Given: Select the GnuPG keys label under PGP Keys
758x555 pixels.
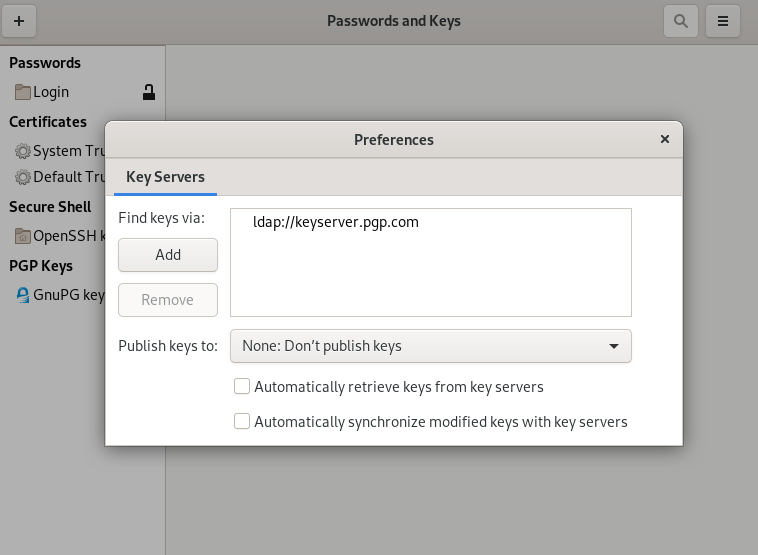Looking at the screenshot, I should (x=68, y=295).
